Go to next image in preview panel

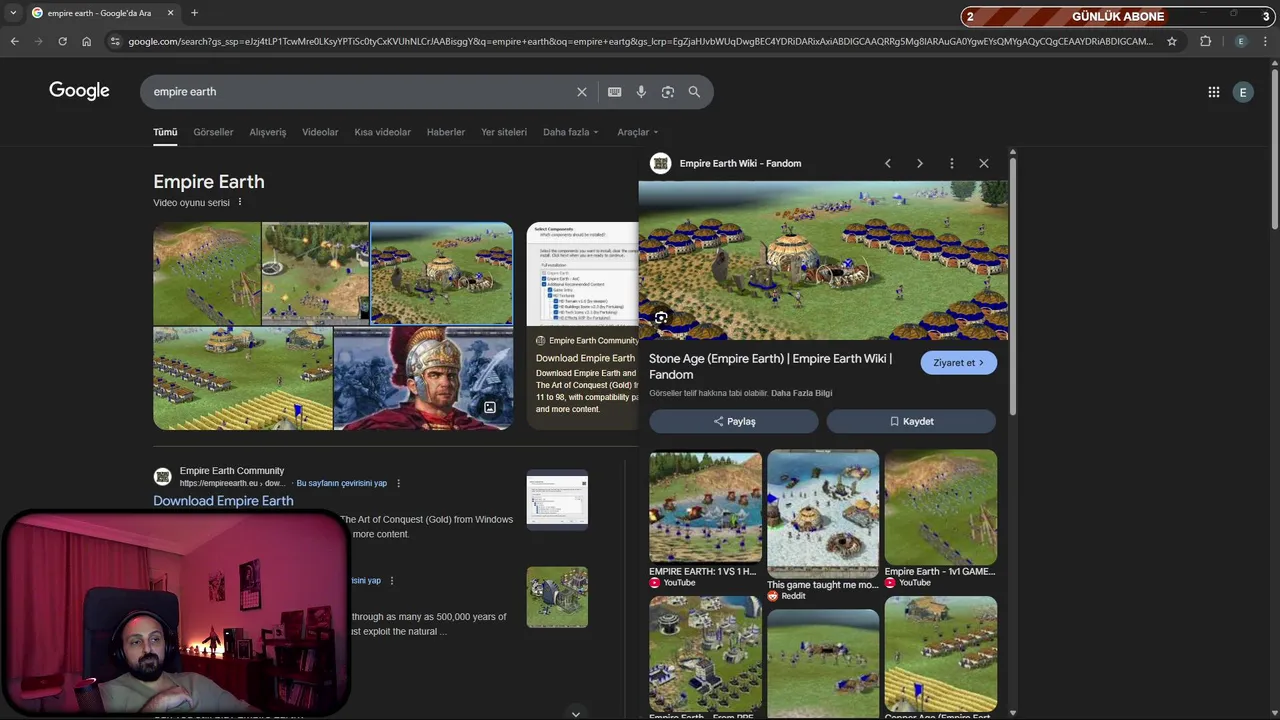coord(920,163)
